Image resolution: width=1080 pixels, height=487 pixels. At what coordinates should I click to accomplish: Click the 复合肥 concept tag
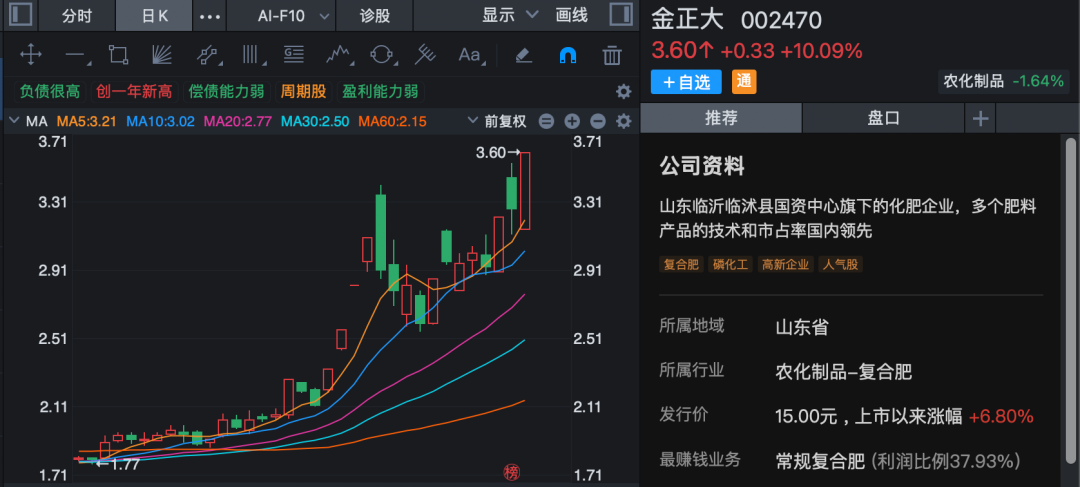(x=681, y=265)
